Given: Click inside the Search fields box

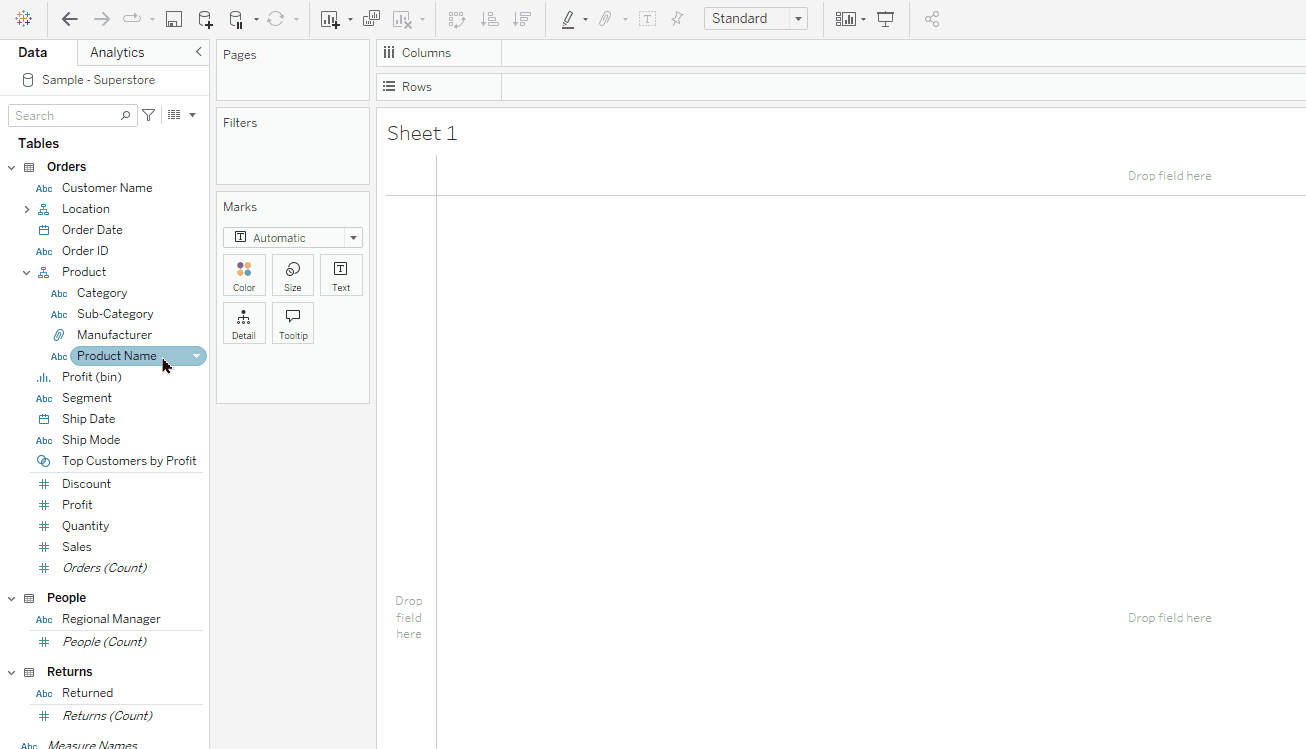Looking at the screenshot, I should coord(65,116).
